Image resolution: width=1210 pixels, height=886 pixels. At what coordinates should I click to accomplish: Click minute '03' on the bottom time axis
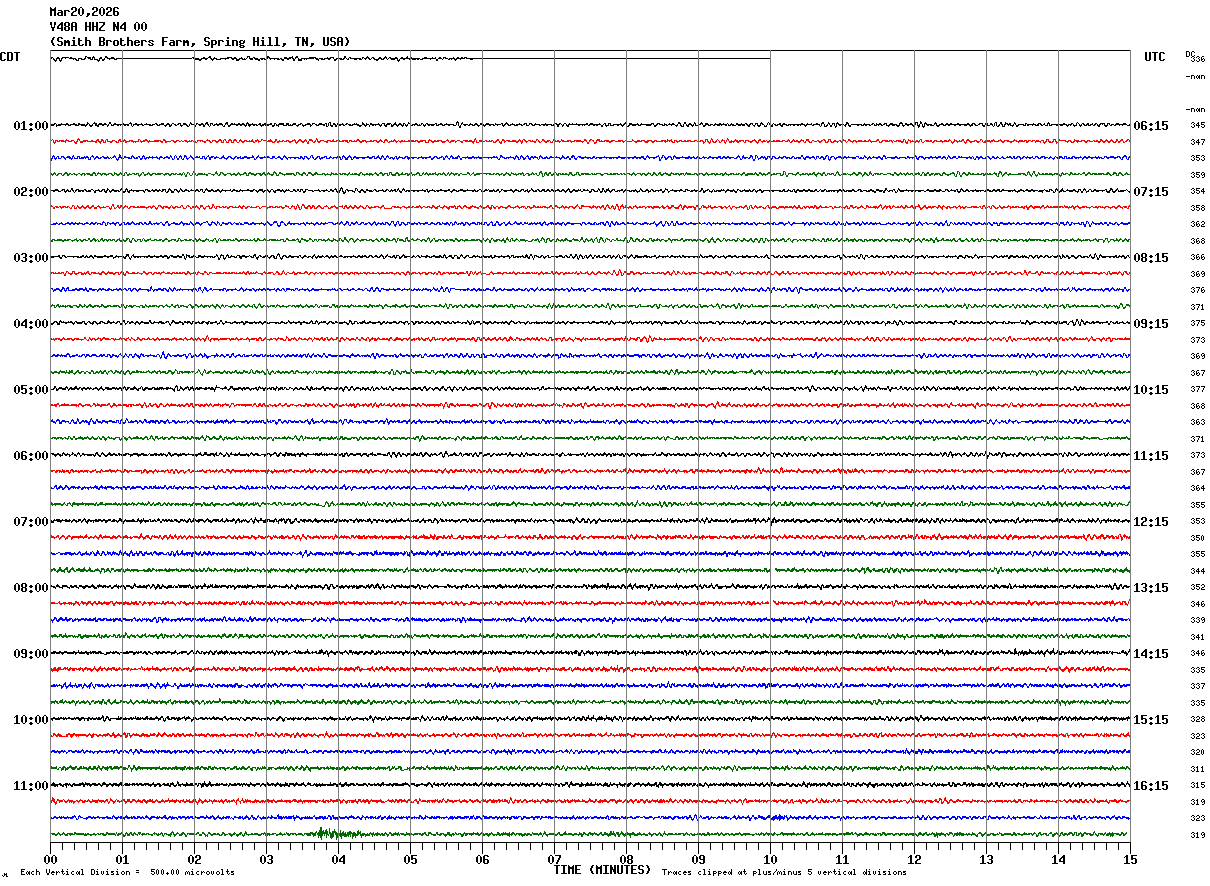pyautogui.click(x=266, y=859)
